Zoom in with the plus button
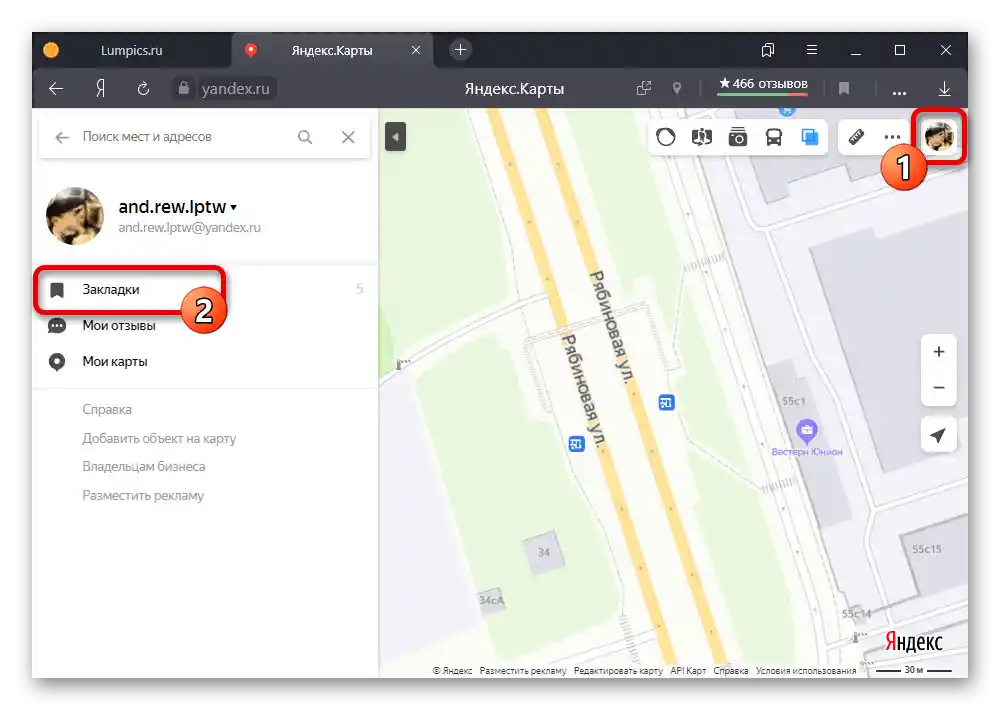The width and height of the screenshot is (1000, 710). click(x=939, y=351)
